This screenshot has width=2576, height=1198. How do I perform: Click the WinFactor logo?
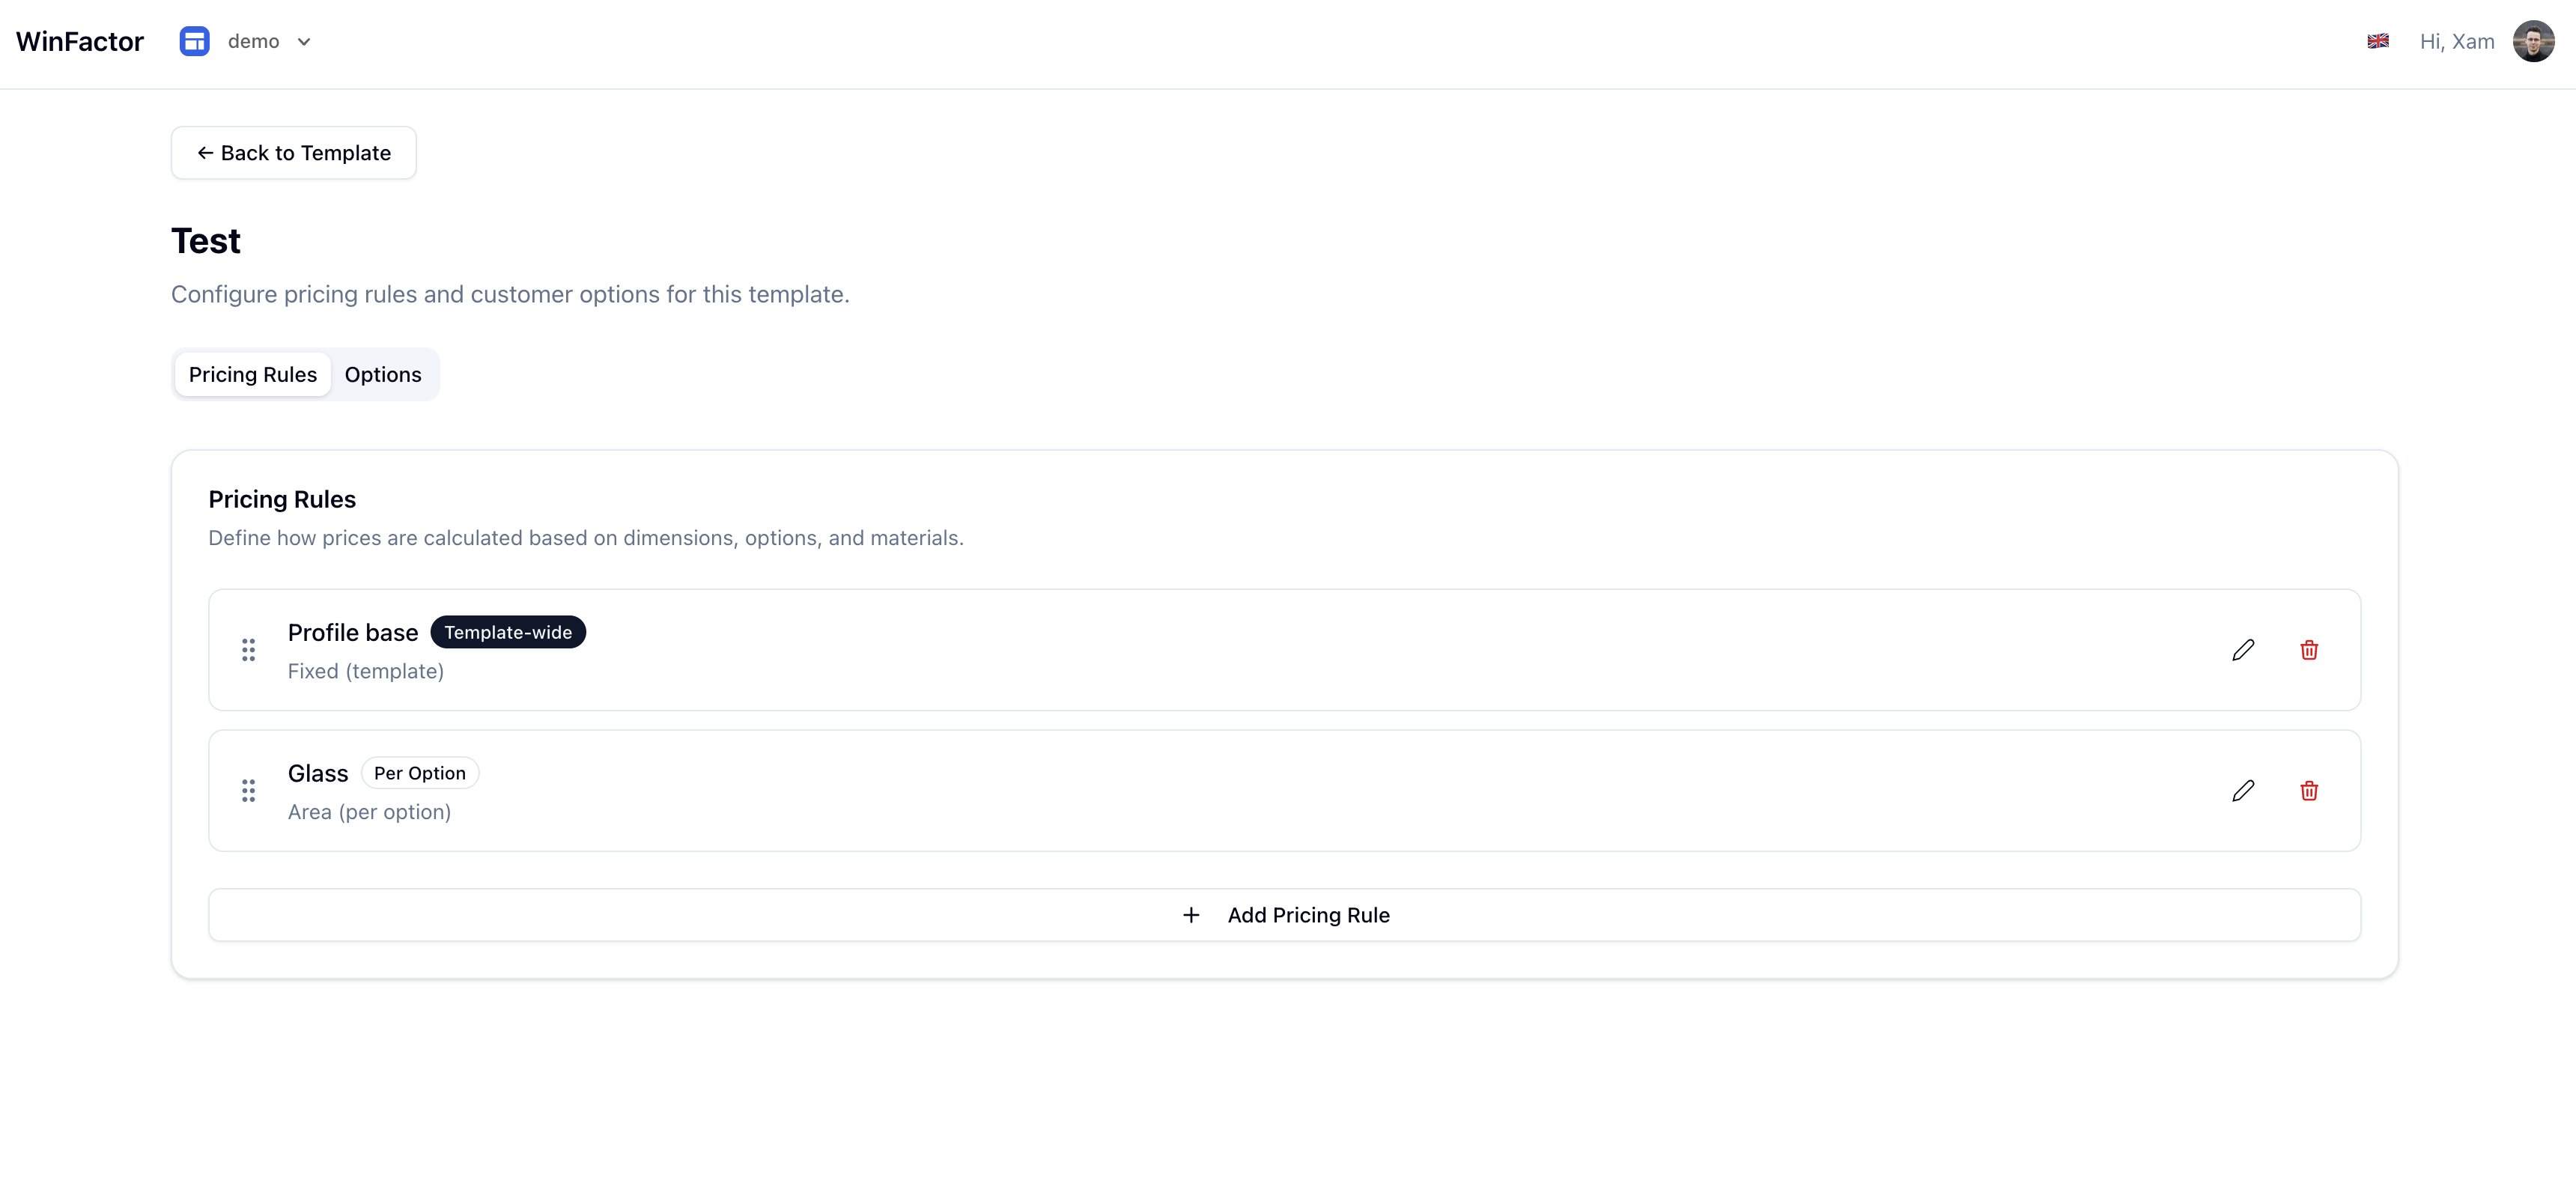[80, 41]
